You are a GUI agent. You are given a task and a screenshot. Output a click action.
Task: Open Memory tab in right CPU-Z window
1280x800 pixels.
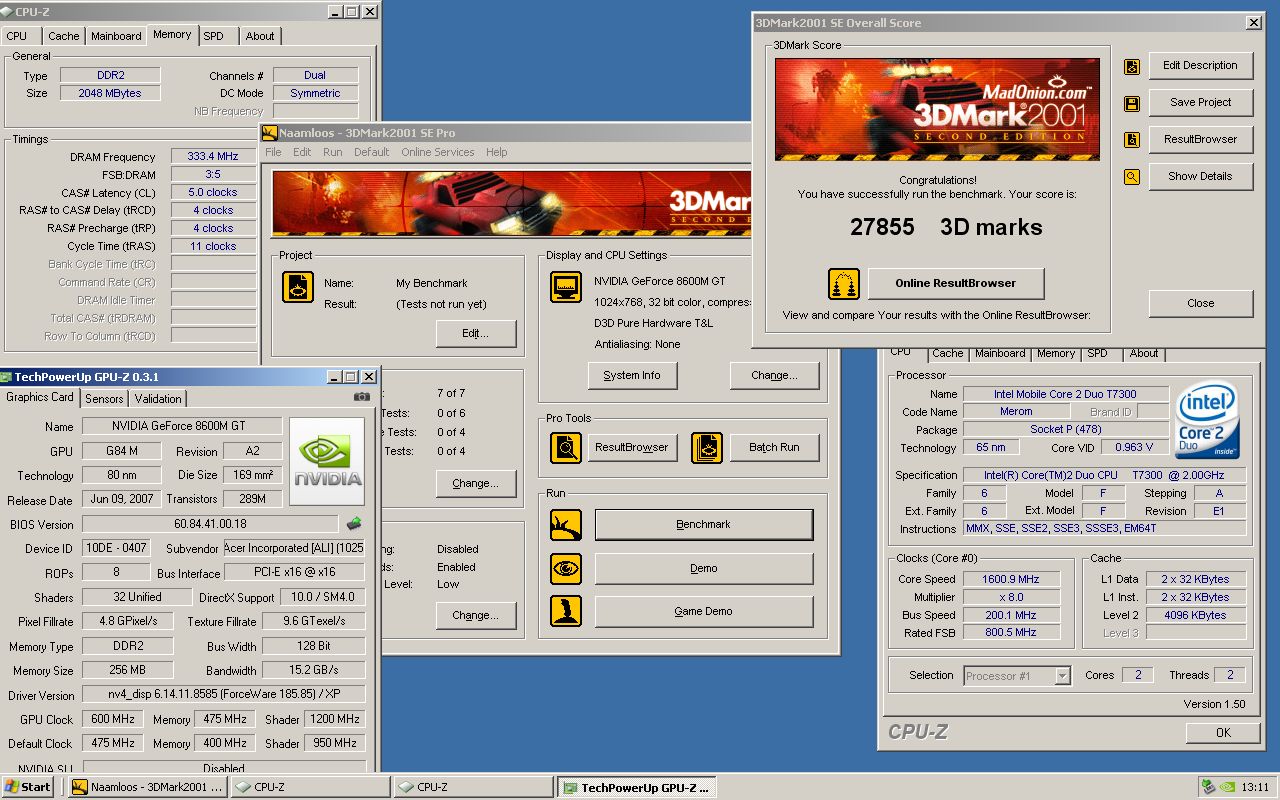pos(1056,353)
